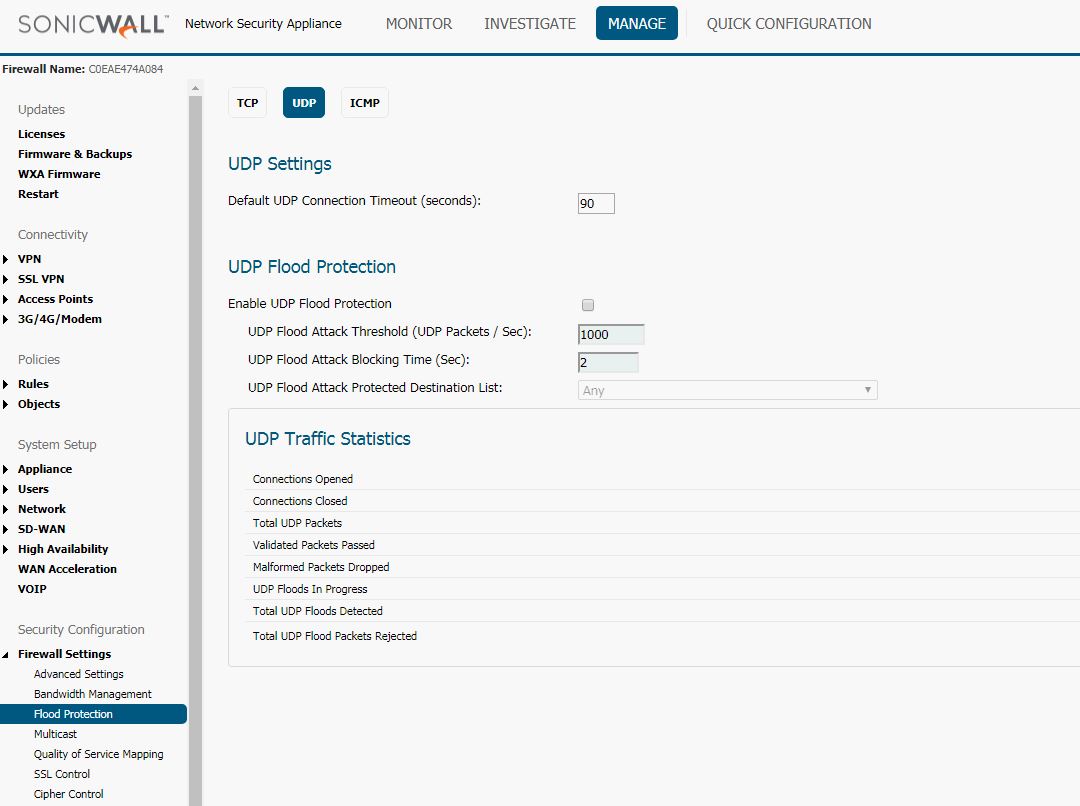Open Quality of Service Mapping

click(x=98, y=754)
